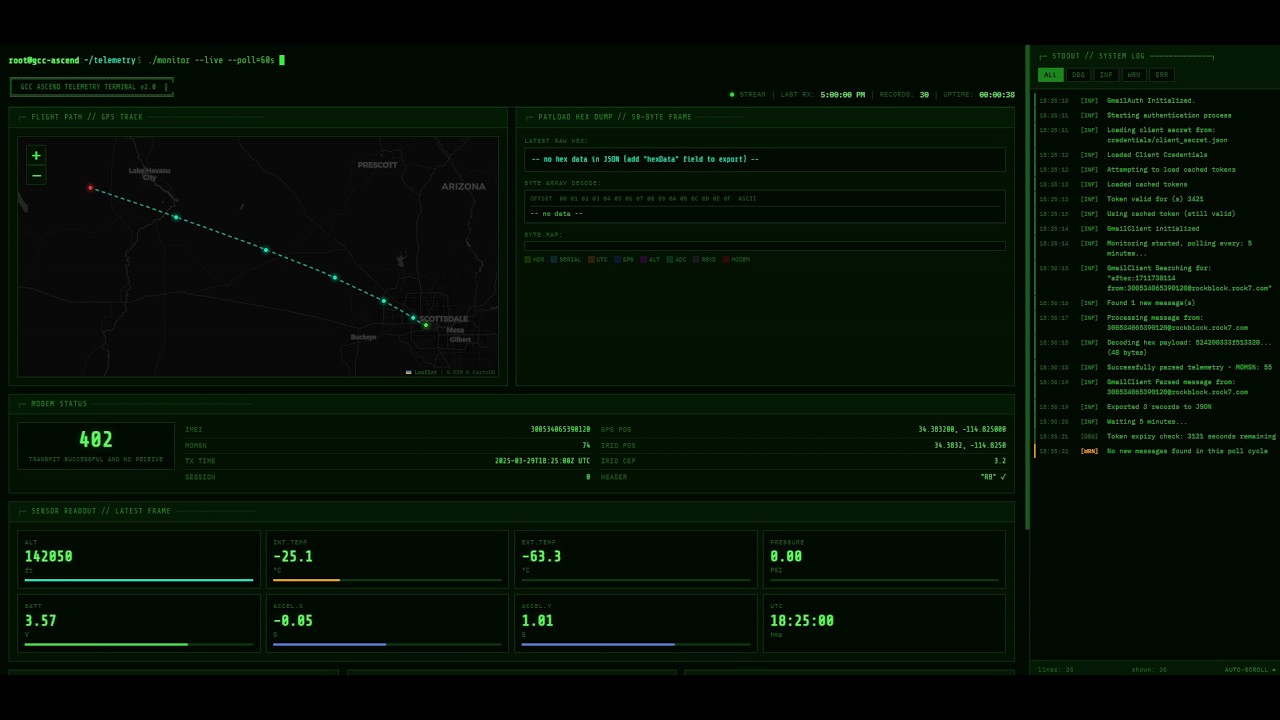Select the "Loaded Client Credentials" log line
1280x720 pixels.
(x=1156, y=155)
